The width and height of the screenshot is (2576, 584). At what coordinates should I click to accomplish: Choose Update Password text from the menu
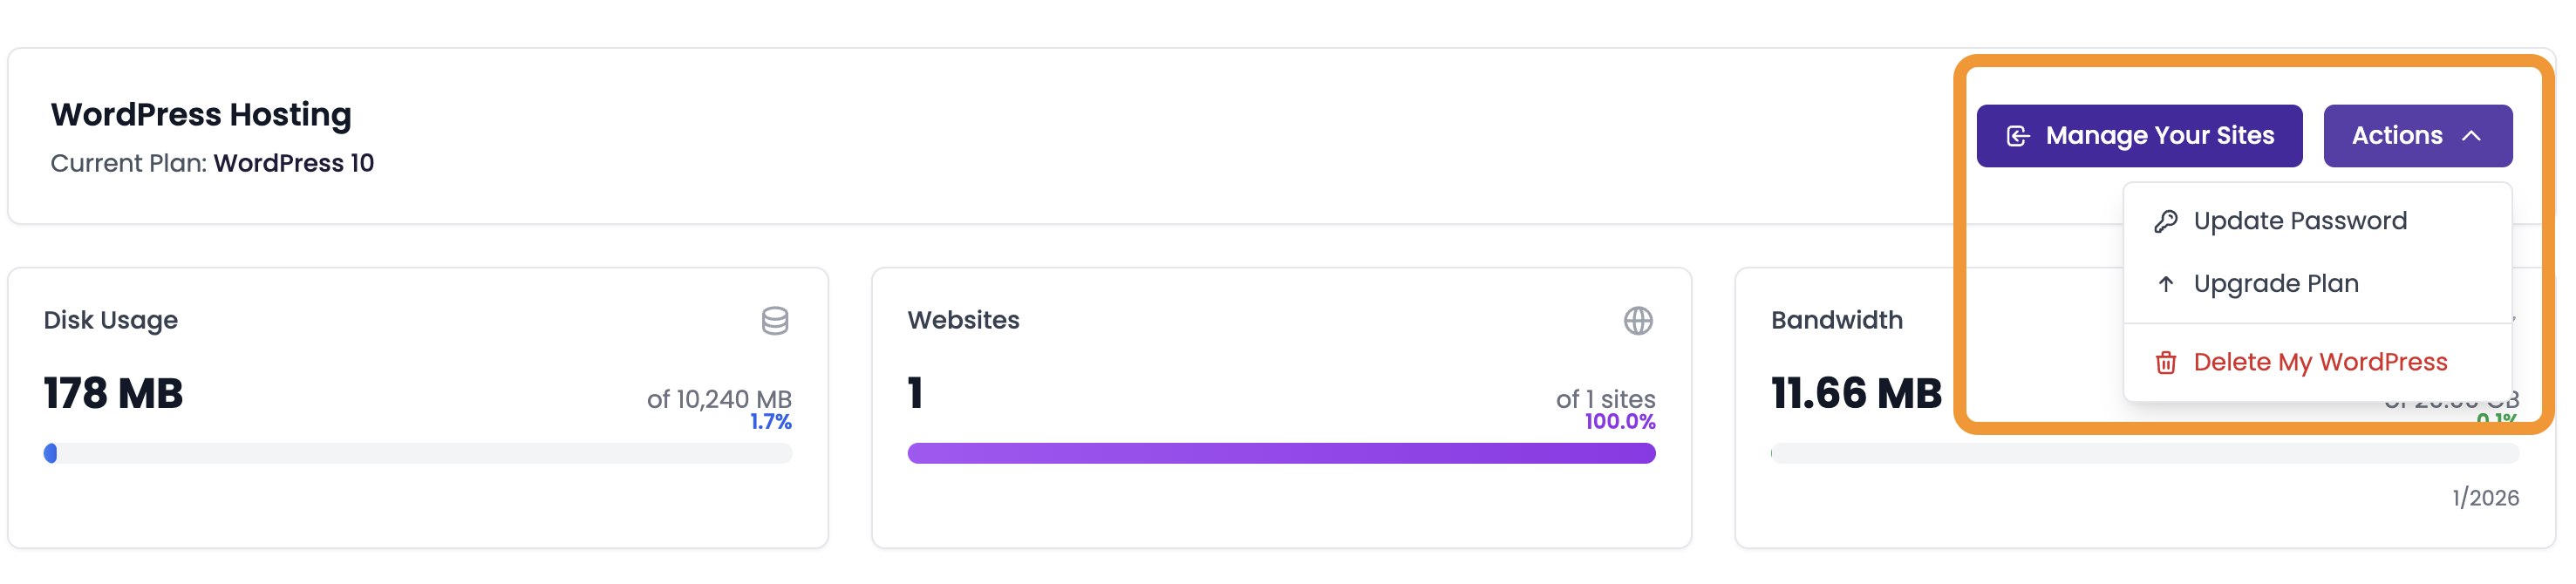(2300, 221)
